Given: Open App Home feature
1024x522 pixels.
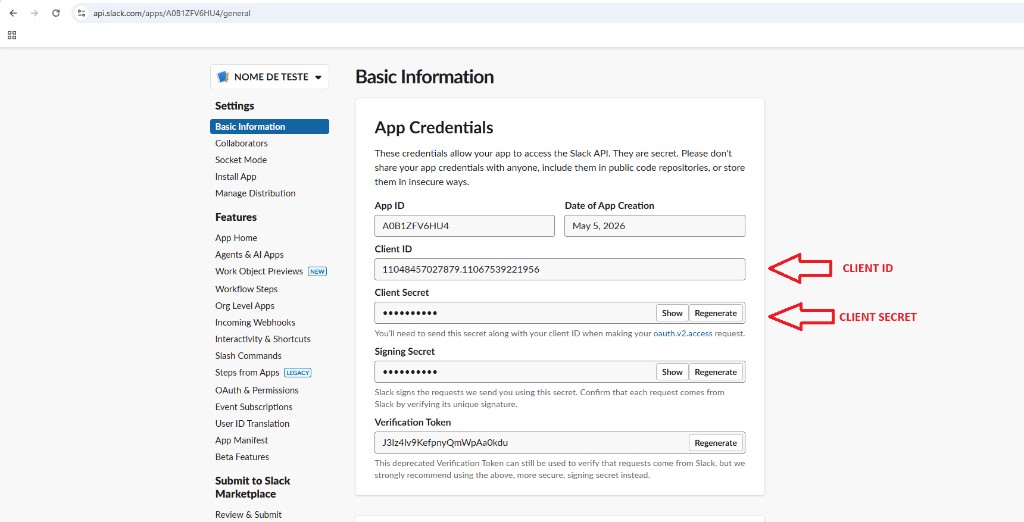Looking at the screenshot, I should click(x=236, y=238).
